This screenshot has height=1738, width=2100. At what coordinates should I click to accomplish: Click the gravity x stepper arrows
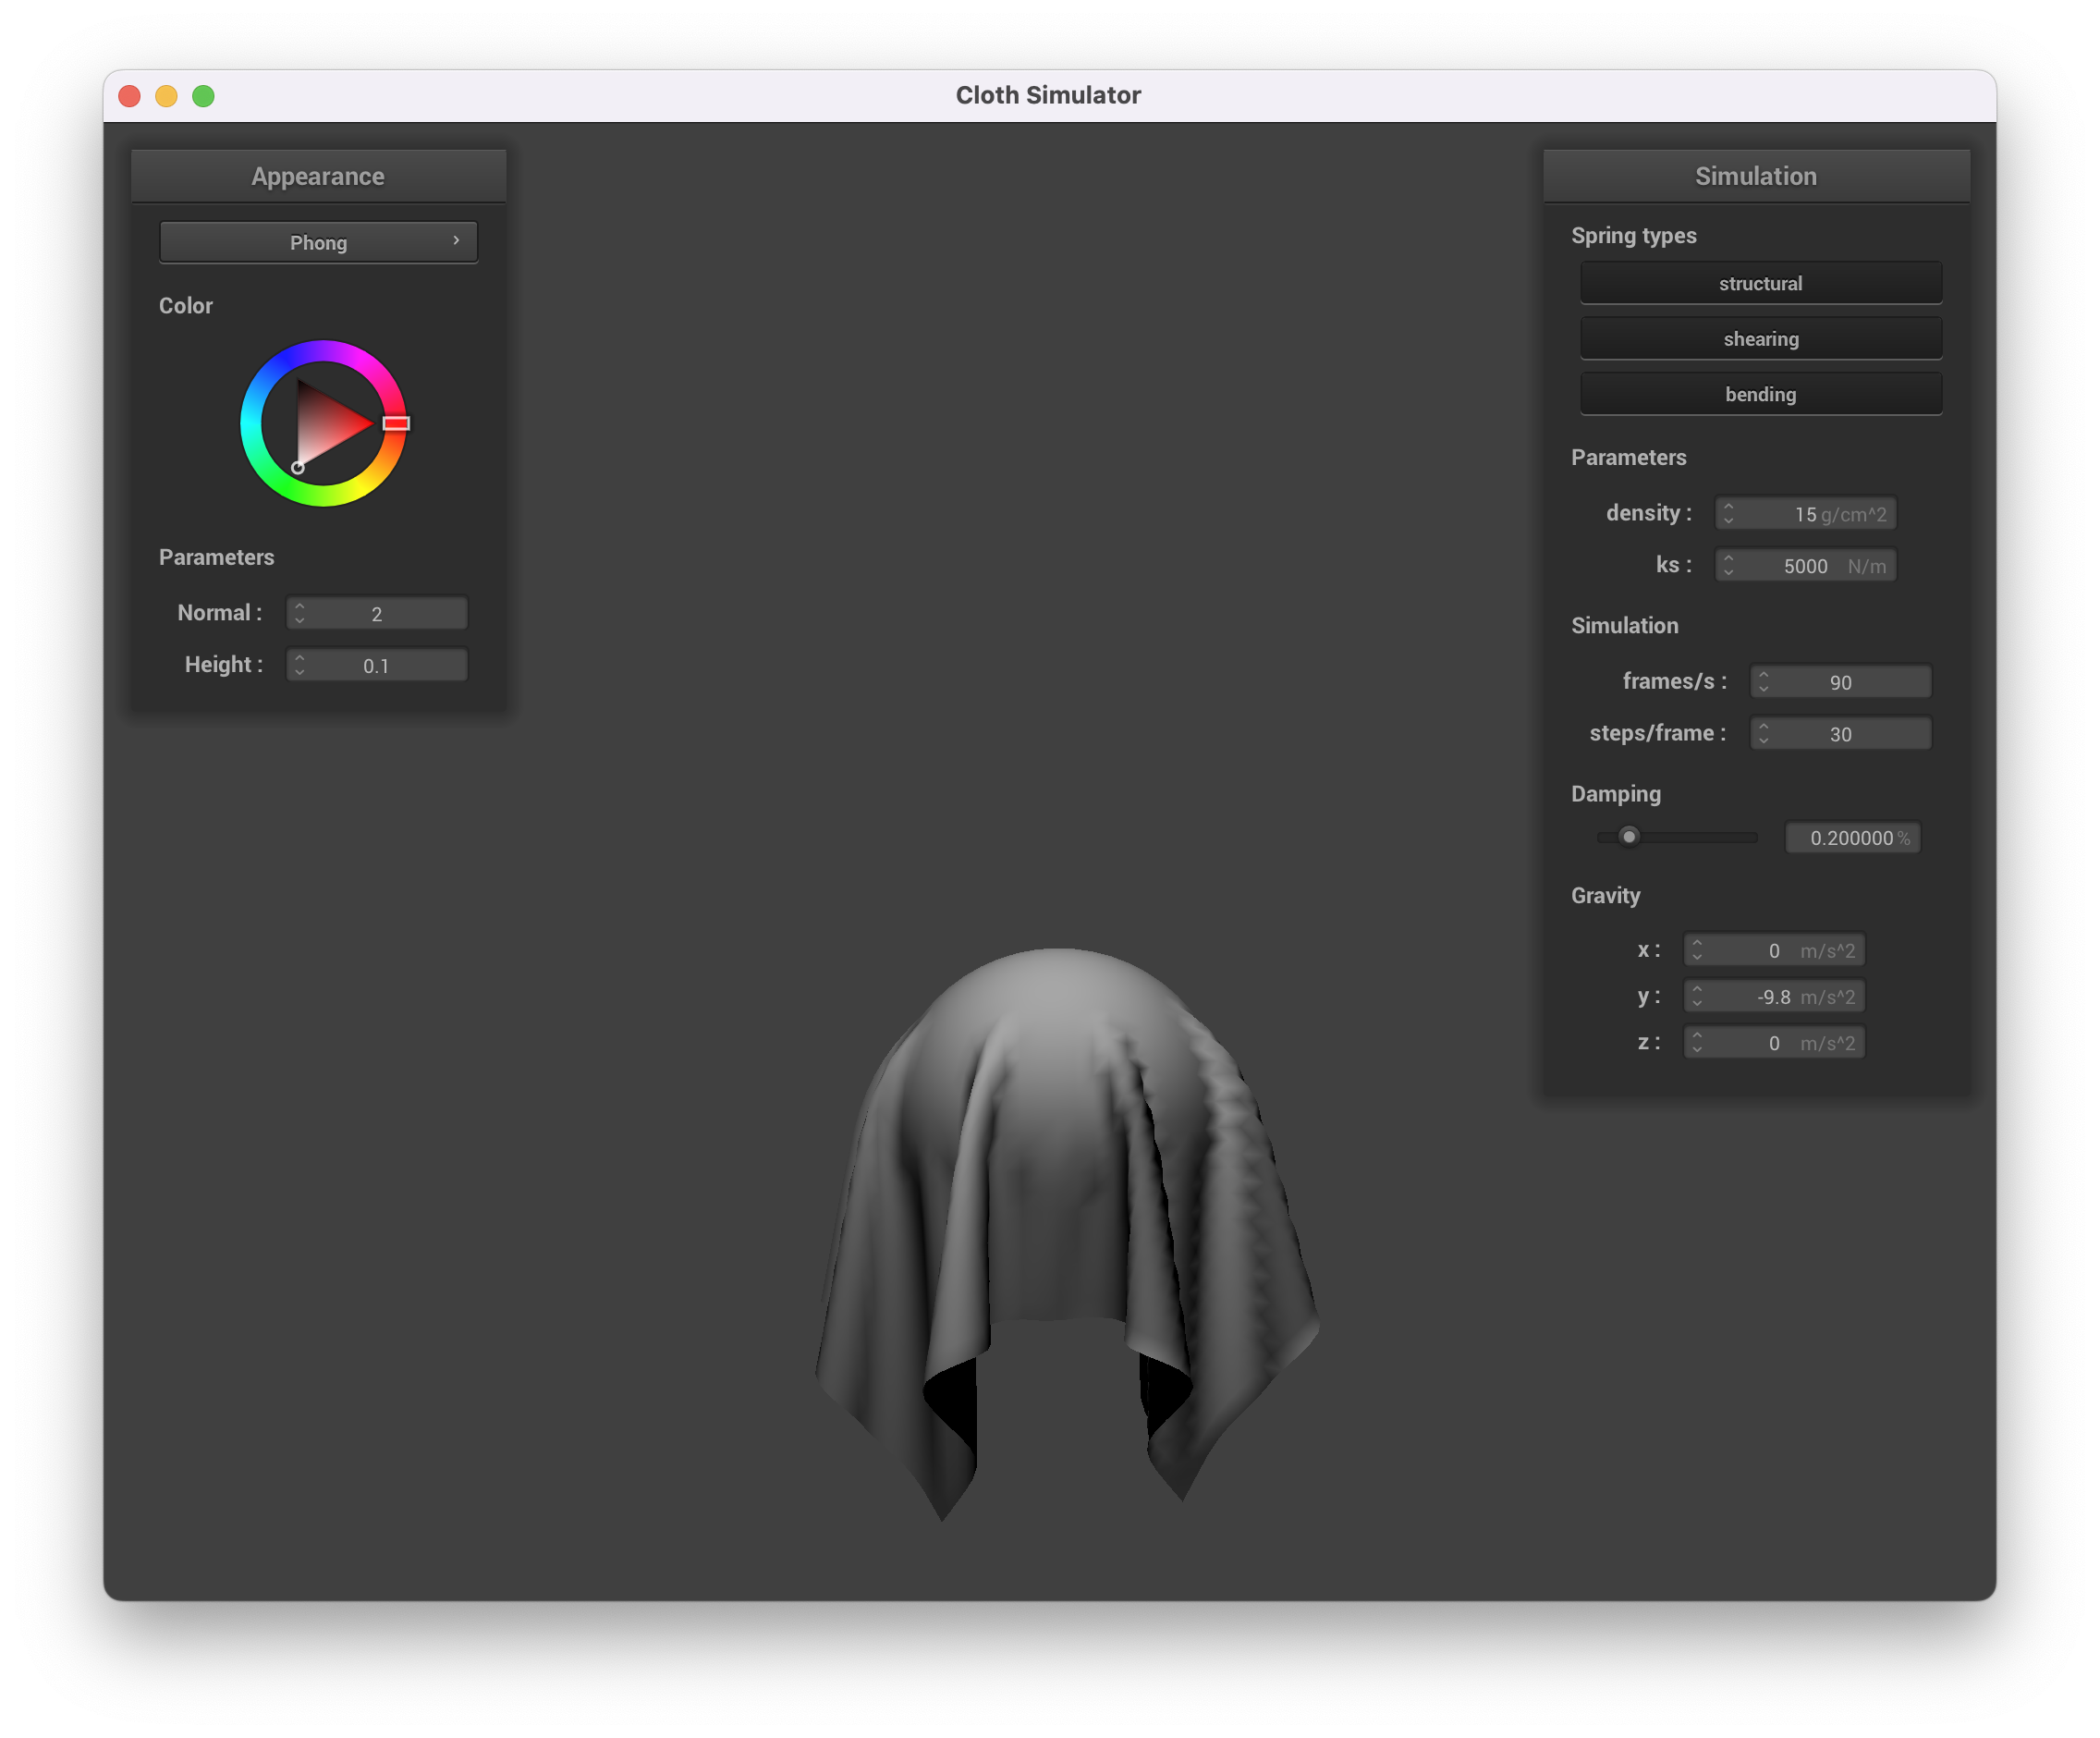(1697, 949)
